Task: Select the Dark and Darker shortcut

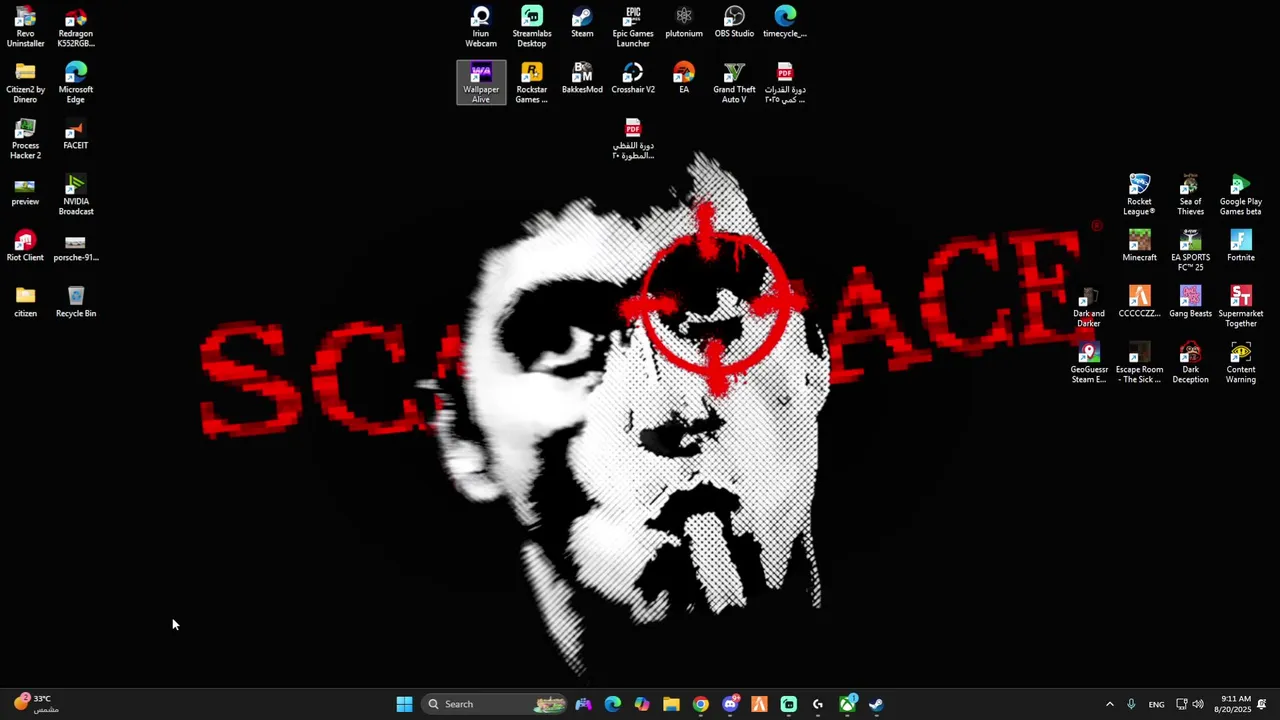Action: coord(1089,307)
